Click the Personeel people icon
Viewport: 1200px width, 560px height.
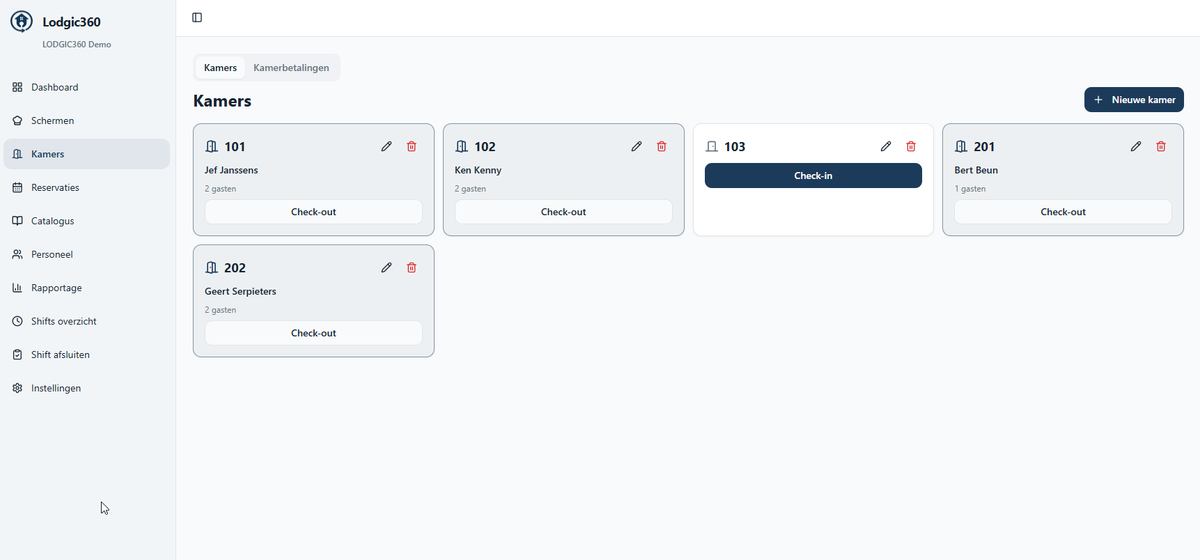[x=17, y=255]
